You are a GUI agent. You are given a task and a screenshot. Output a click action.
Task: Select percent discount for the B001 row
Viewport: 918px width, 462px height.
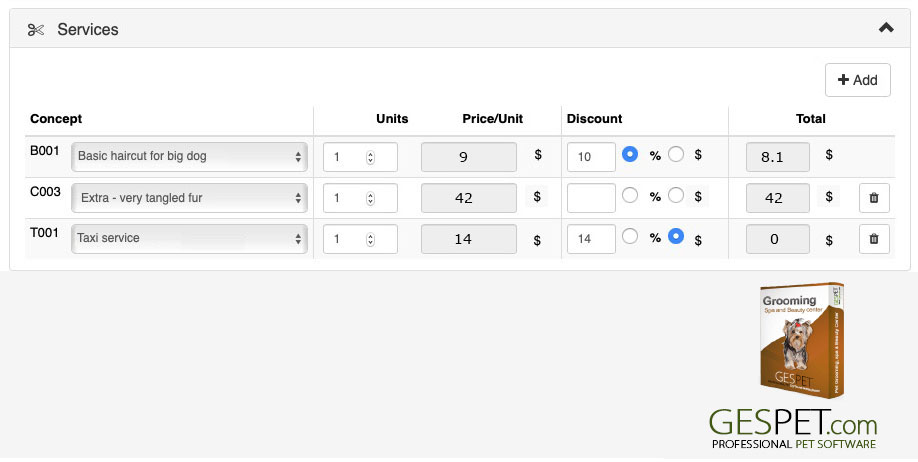click(x=630, y=154)
